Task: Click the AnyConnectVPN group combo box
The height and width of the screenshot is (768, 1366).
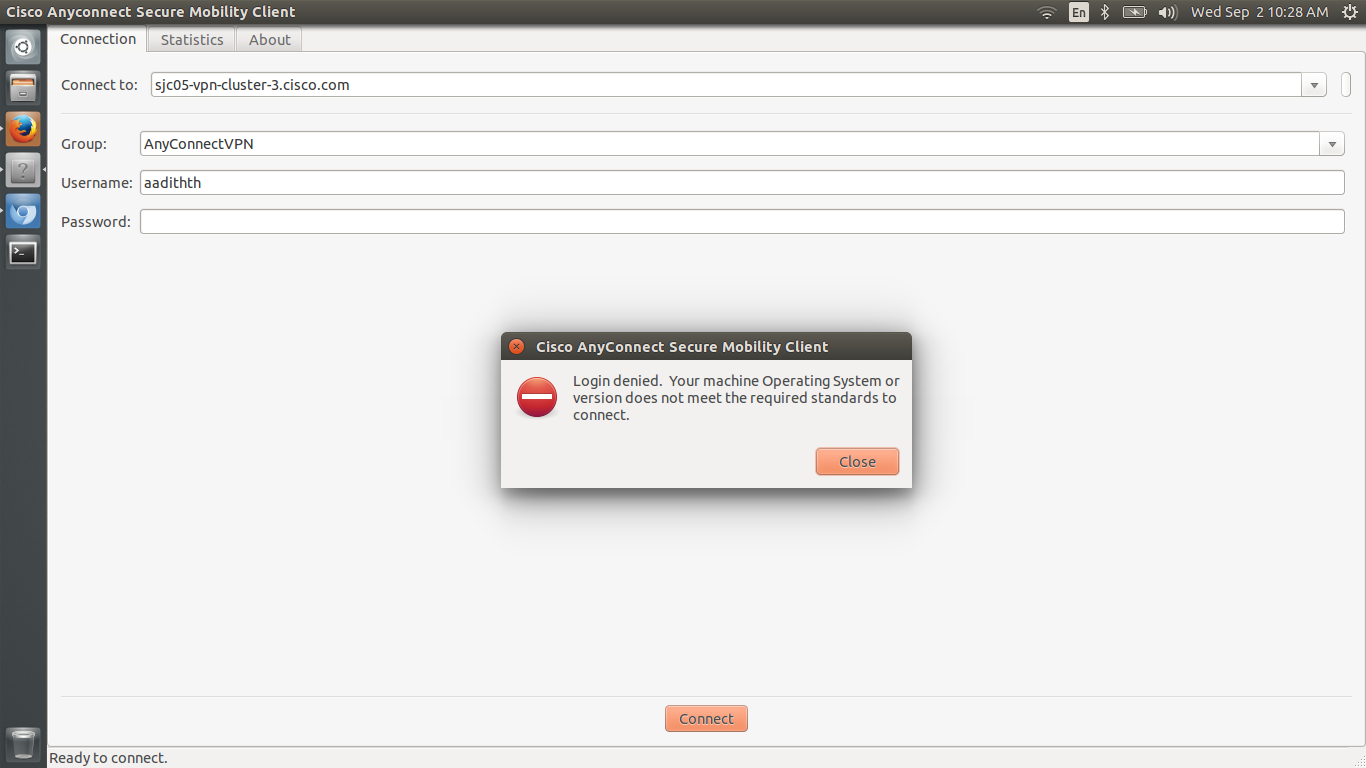Action: (x=742, y=144)
